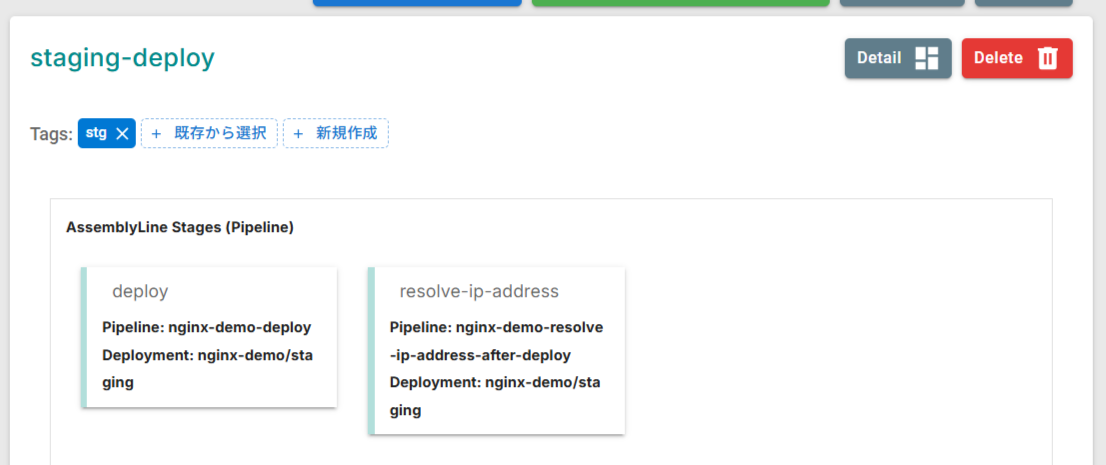Click the dashboard grid icon on Detail button

pos(927,58)
